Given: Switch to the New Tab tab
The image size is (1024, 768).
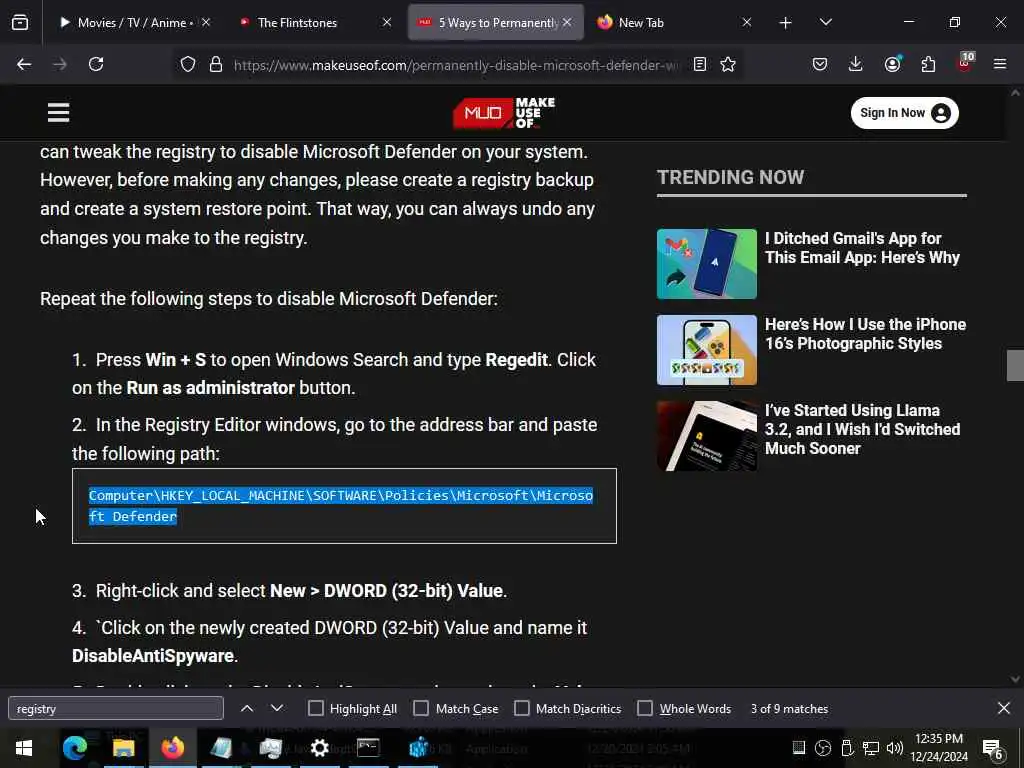Looking at the screenshot, I should [x=666, y=23].
